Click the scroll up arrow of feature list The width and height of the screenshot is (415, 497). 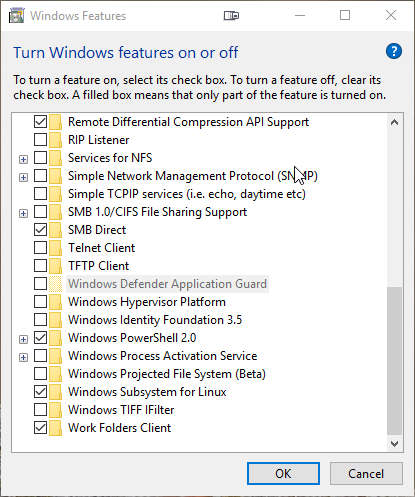click(x=394, y=122)
